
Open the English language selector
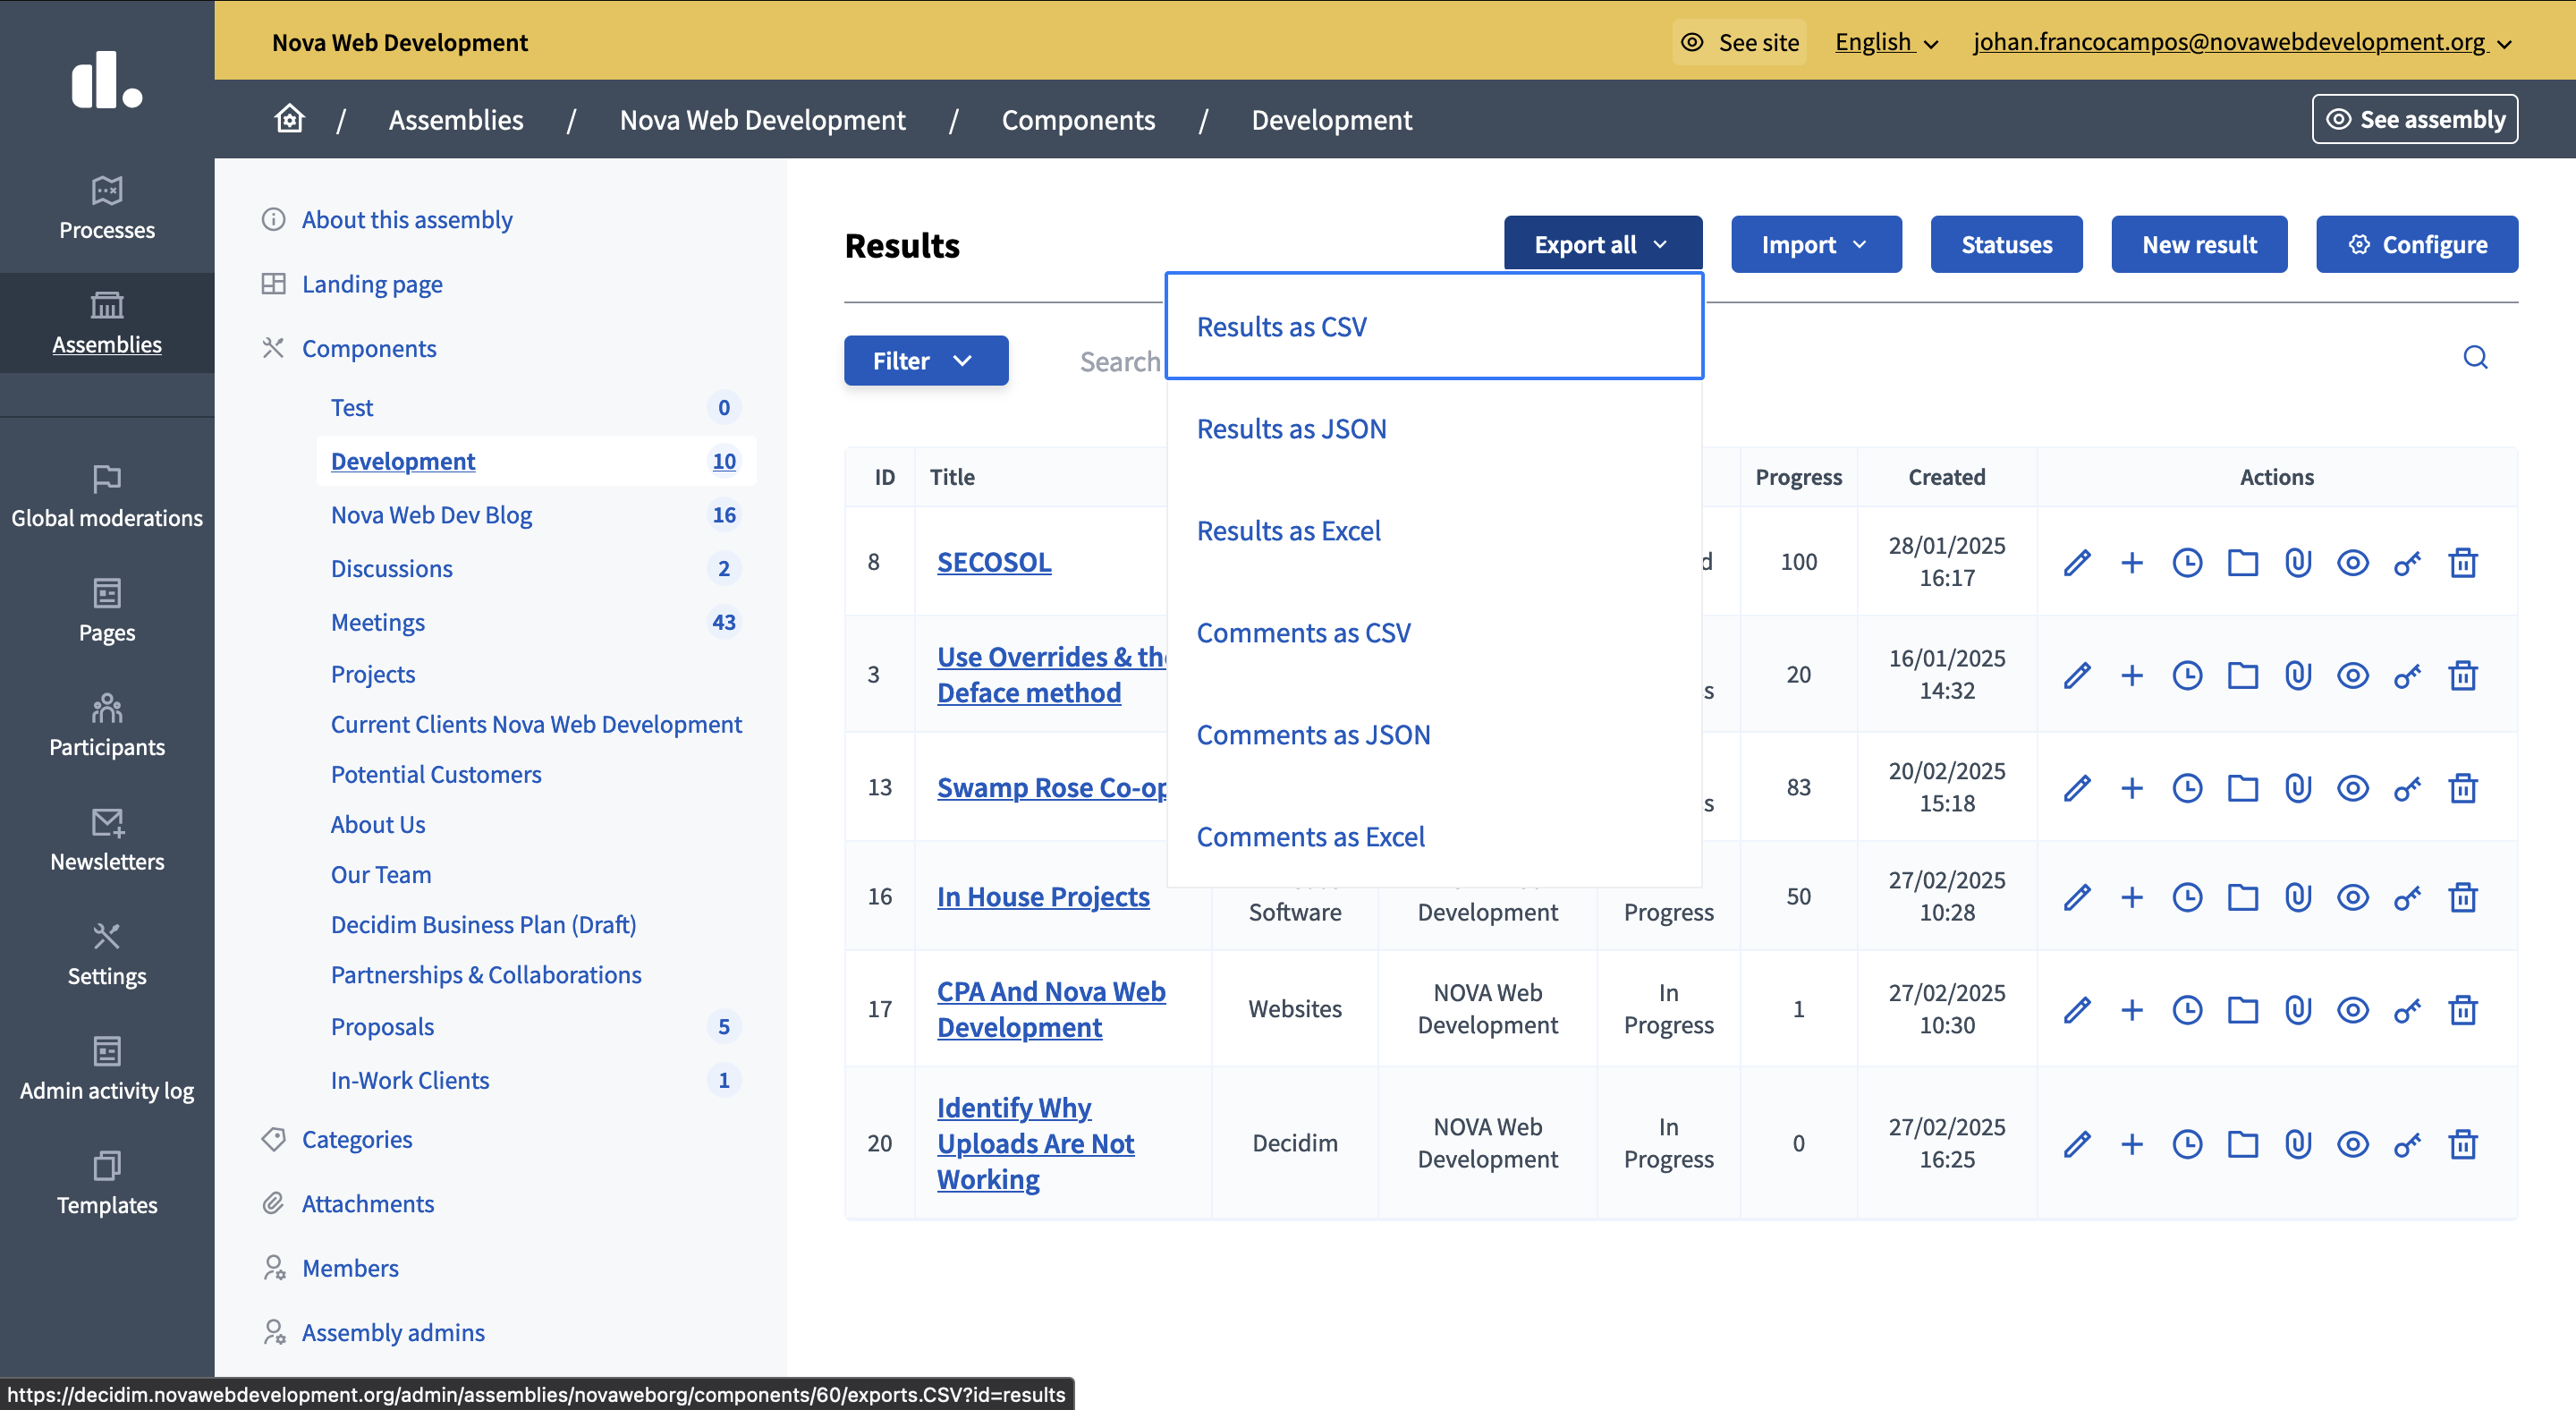[x=1886, y=42]
